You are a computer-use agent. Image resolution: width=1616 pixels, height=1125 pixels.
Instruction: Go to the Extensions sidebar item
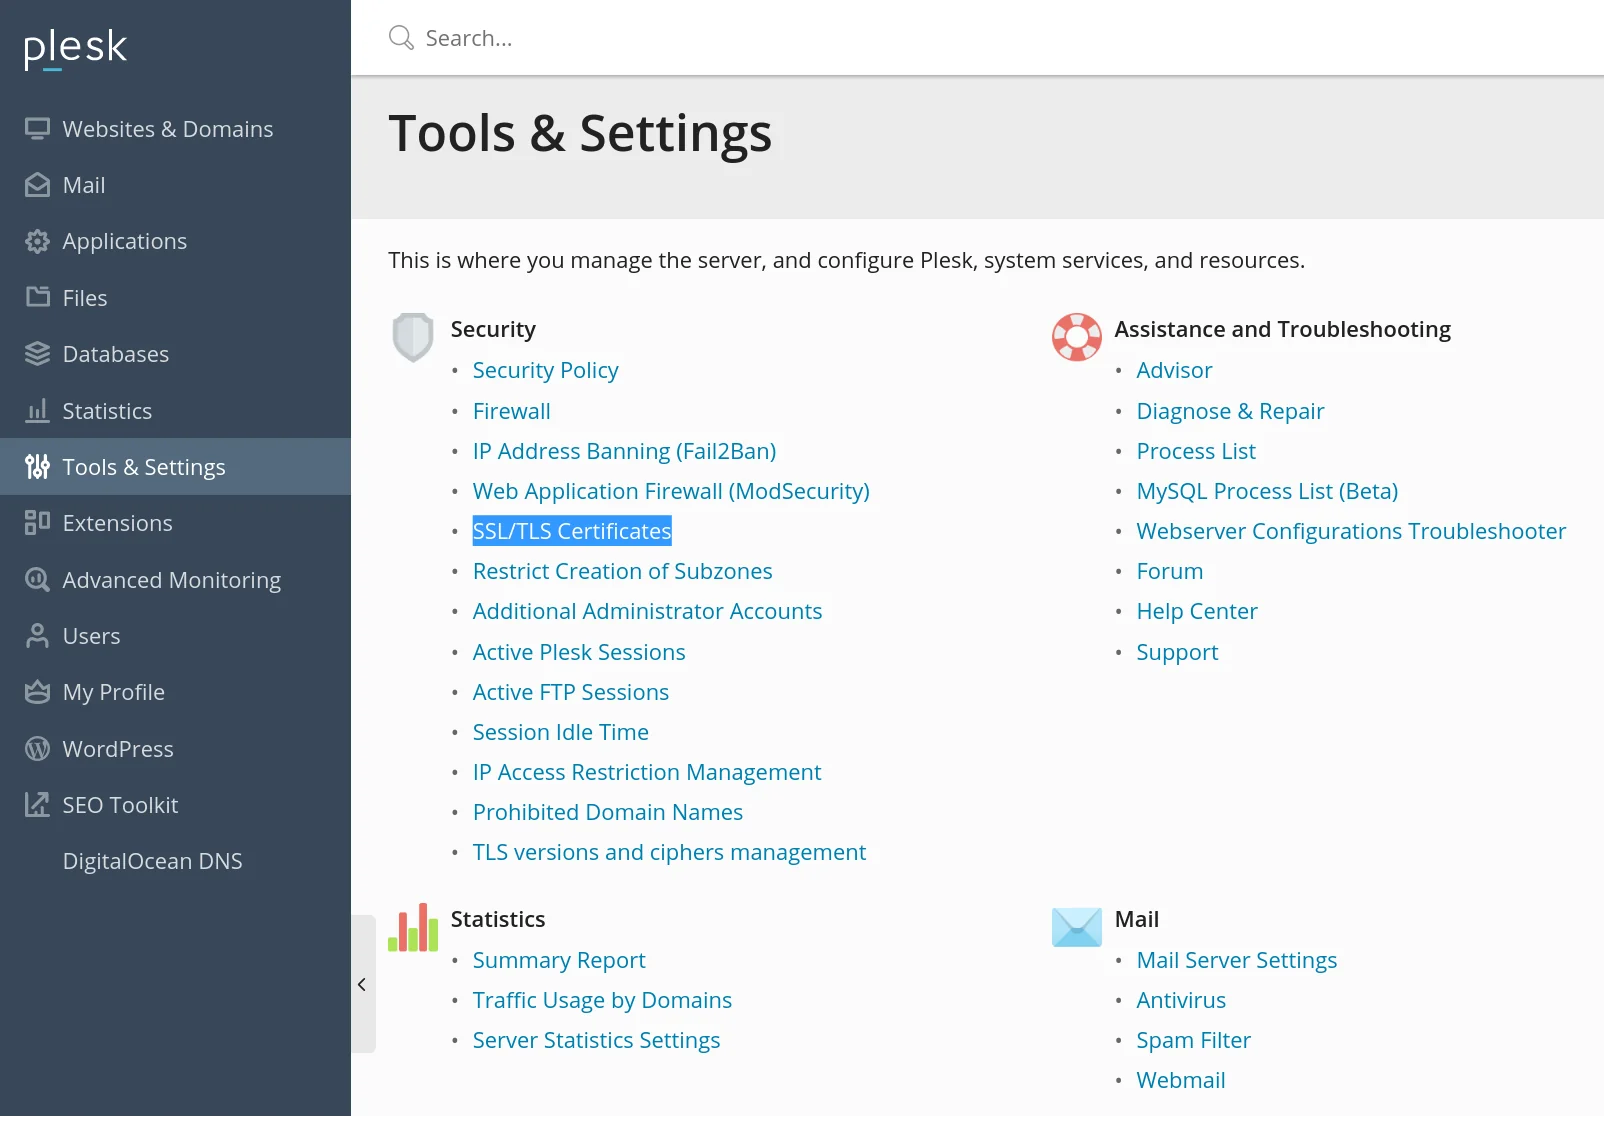tap(117, 523)
